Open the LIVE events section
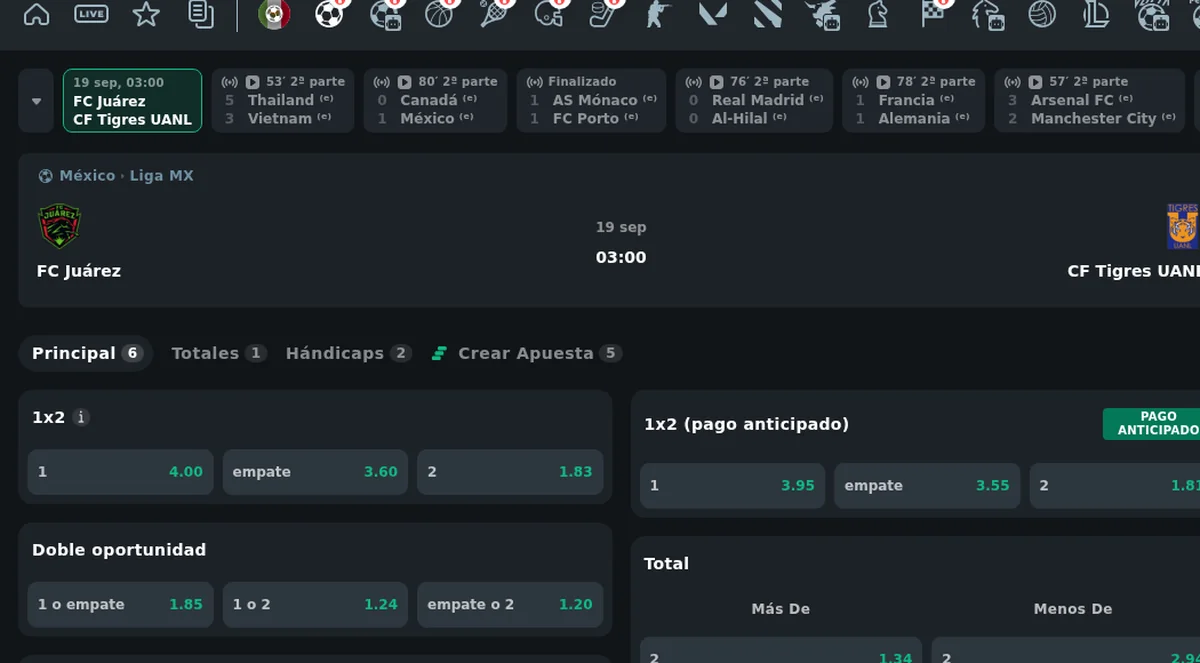Screen dimensions: 1200x663 point(92,14)
